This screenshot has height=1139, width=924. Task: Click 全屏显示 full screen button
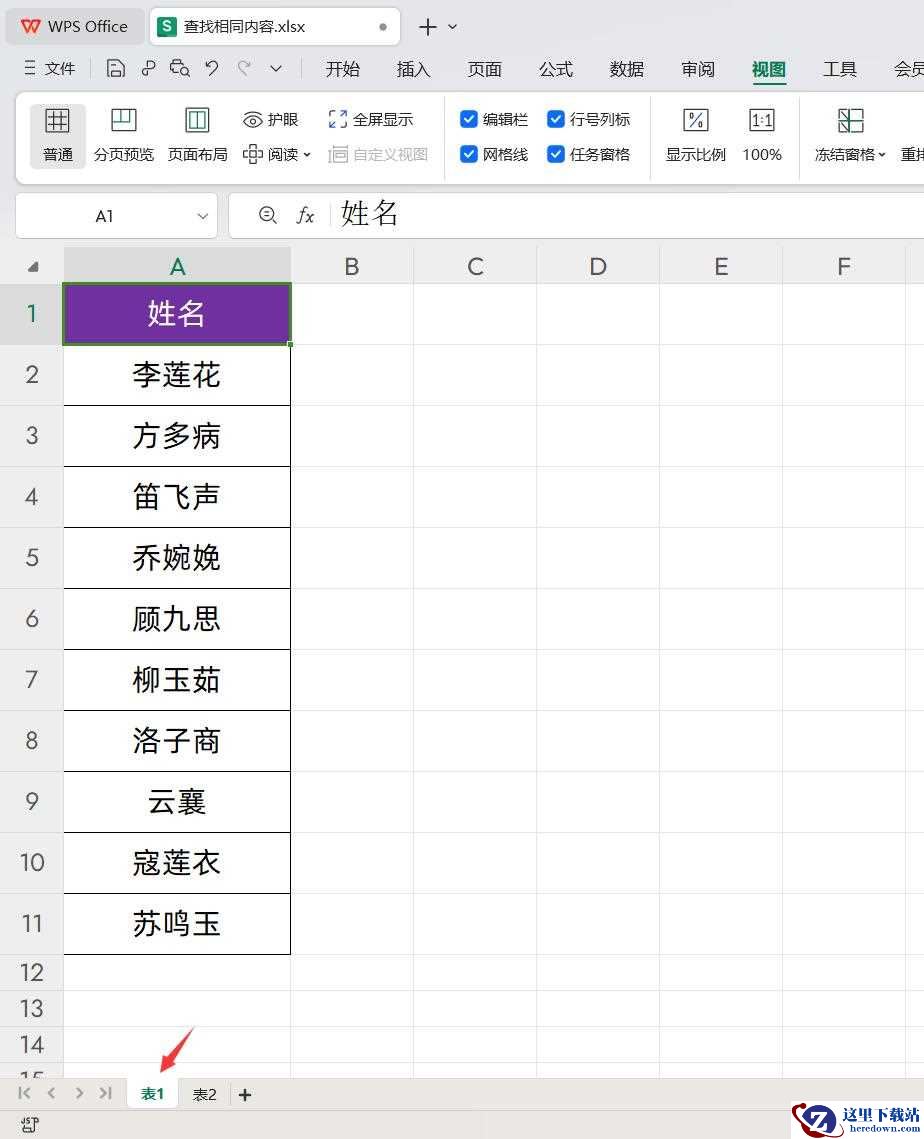[370, 119]
